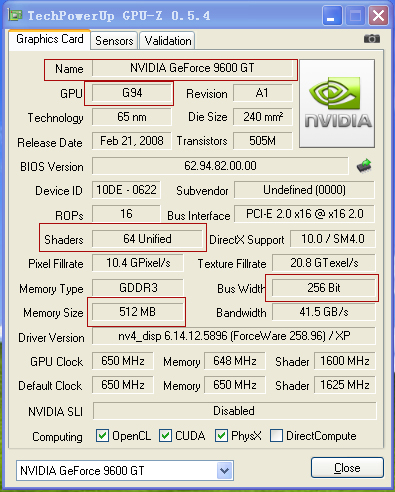Open the Validation tab
The image size is (395, 492).
tap(168, 41)
